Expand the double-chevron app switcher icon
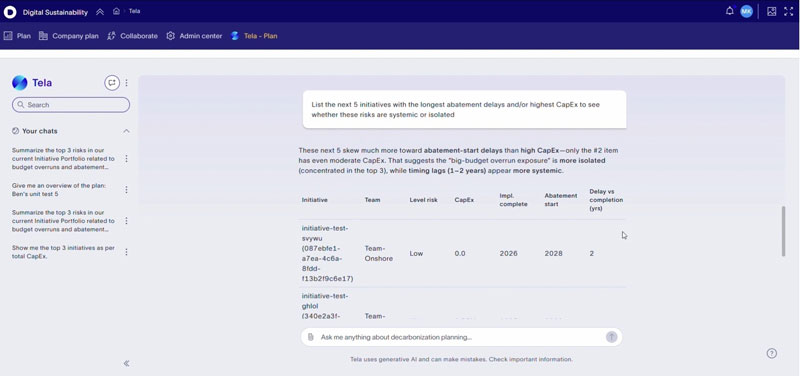The image size is (800, 376). (100, 12)
